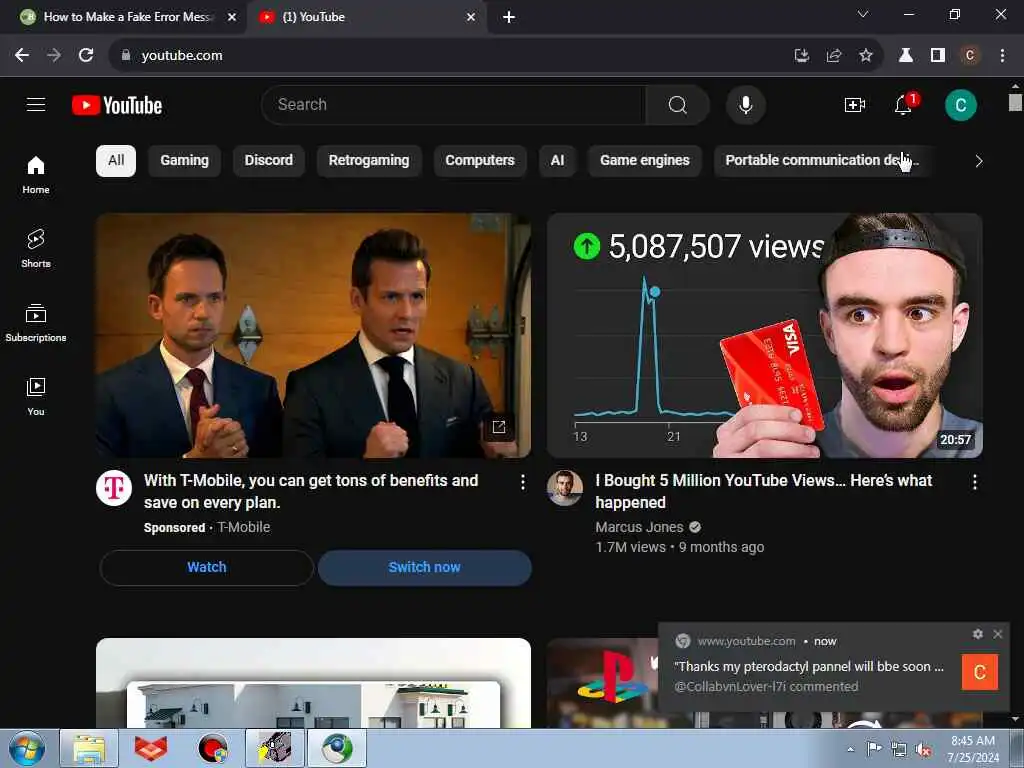Toggle the browser side panel icon
1024x768 pixels.
pos(938,56)
